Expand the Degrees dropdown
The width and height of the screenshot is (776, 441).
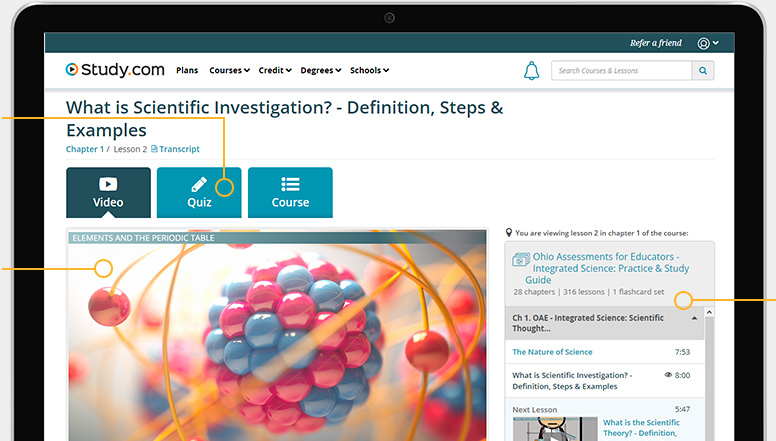320,71
